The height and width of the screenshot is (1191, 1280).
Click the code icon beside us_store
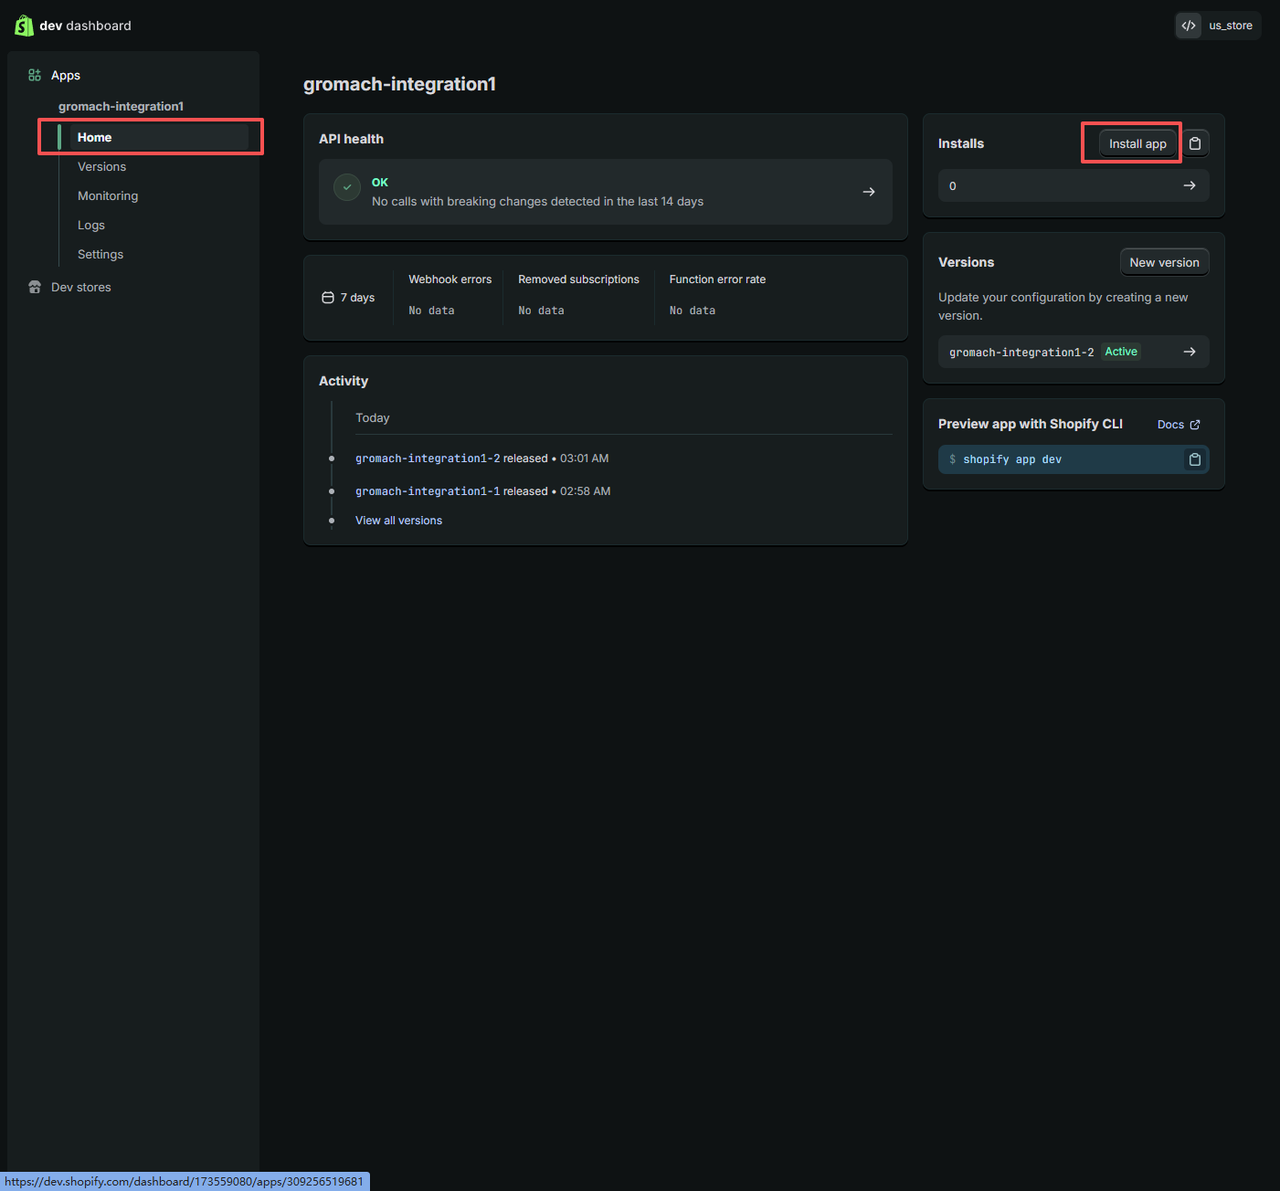click(x=1188, y=26)
